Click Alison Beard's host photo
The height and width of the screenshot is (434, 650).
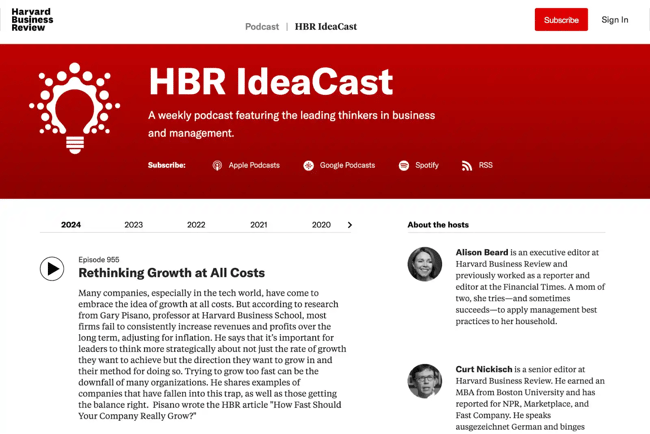(424, 264)
